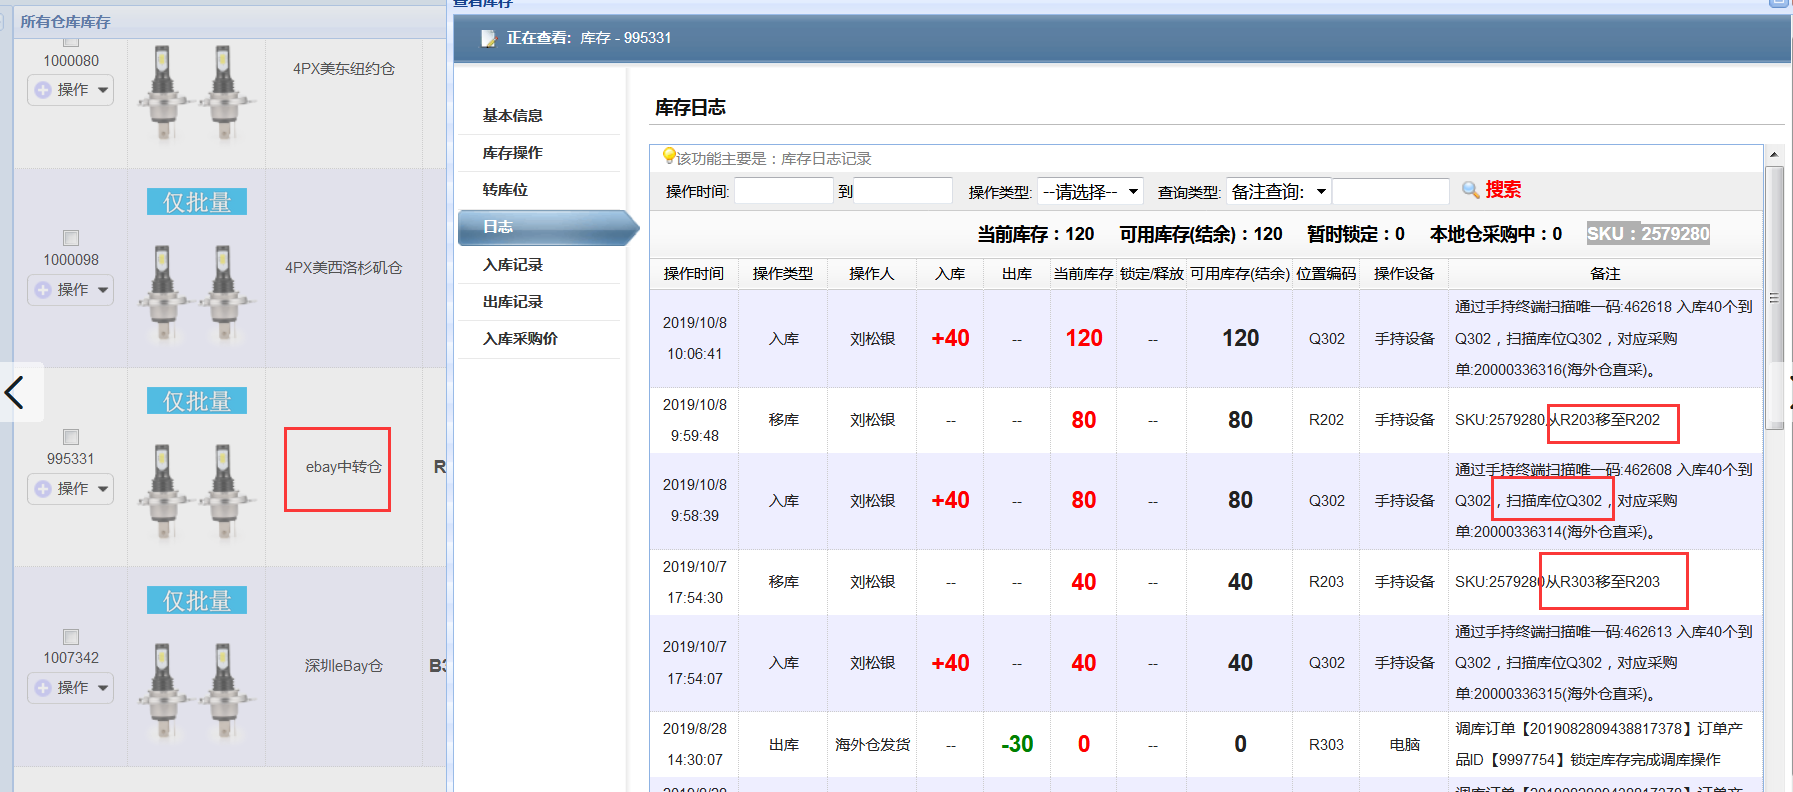Open the 查询类型 备注查询 dropdown
The width and height of the screenshot is (1793, 792).
[x=1279, y=191]
